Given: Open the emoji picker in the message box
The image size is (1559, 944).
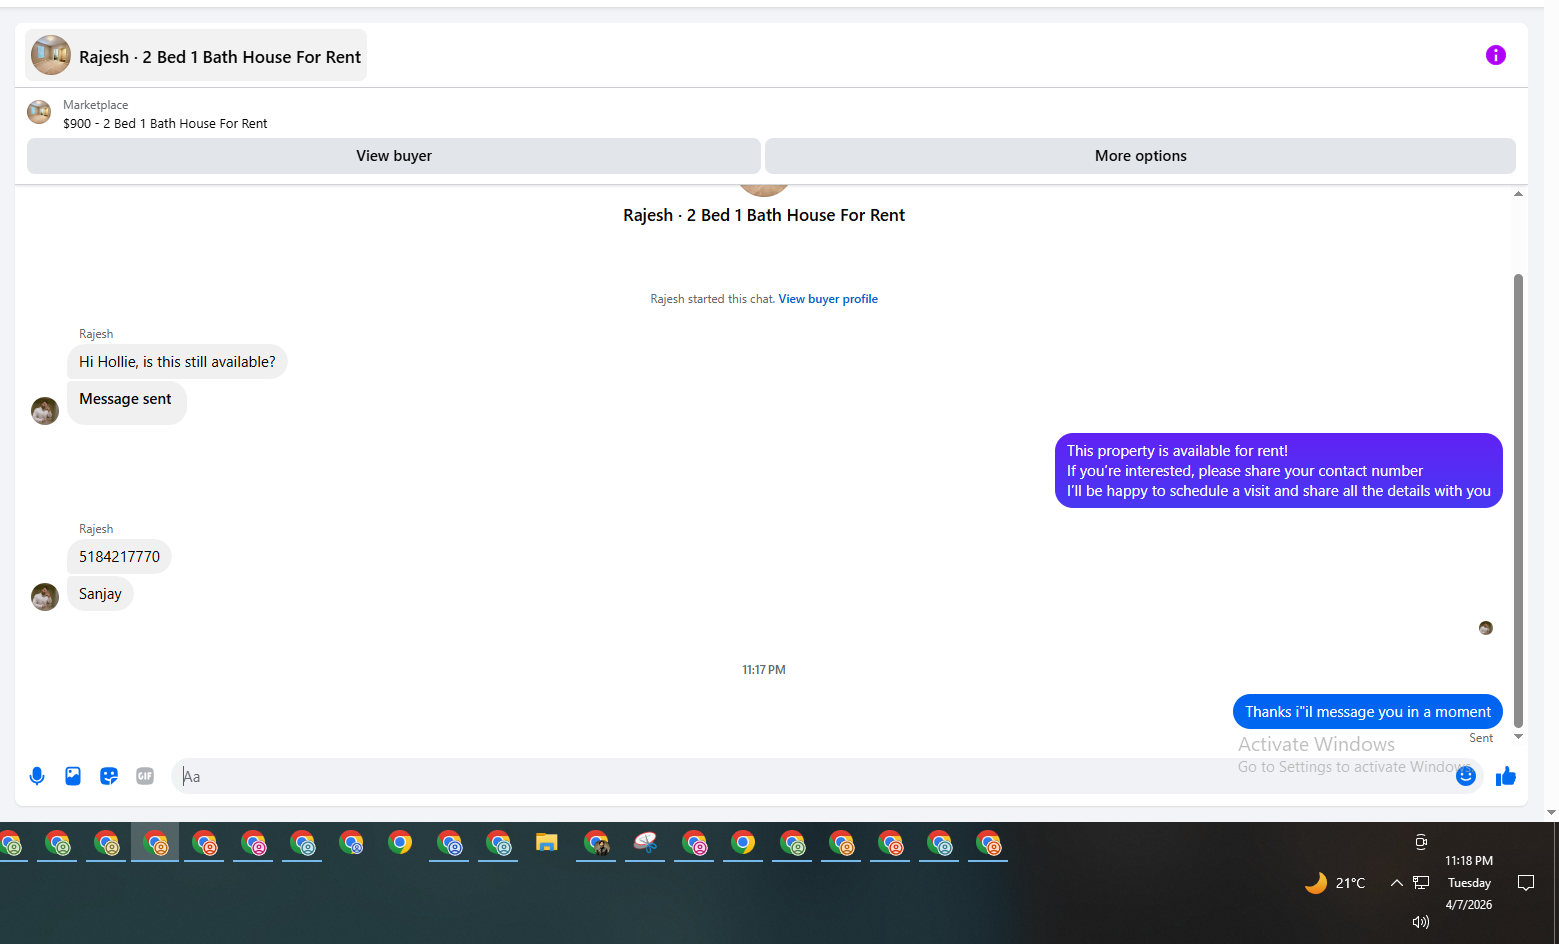Looking at the screenshot, I should pyautogui.click(x=1466, y=776).
